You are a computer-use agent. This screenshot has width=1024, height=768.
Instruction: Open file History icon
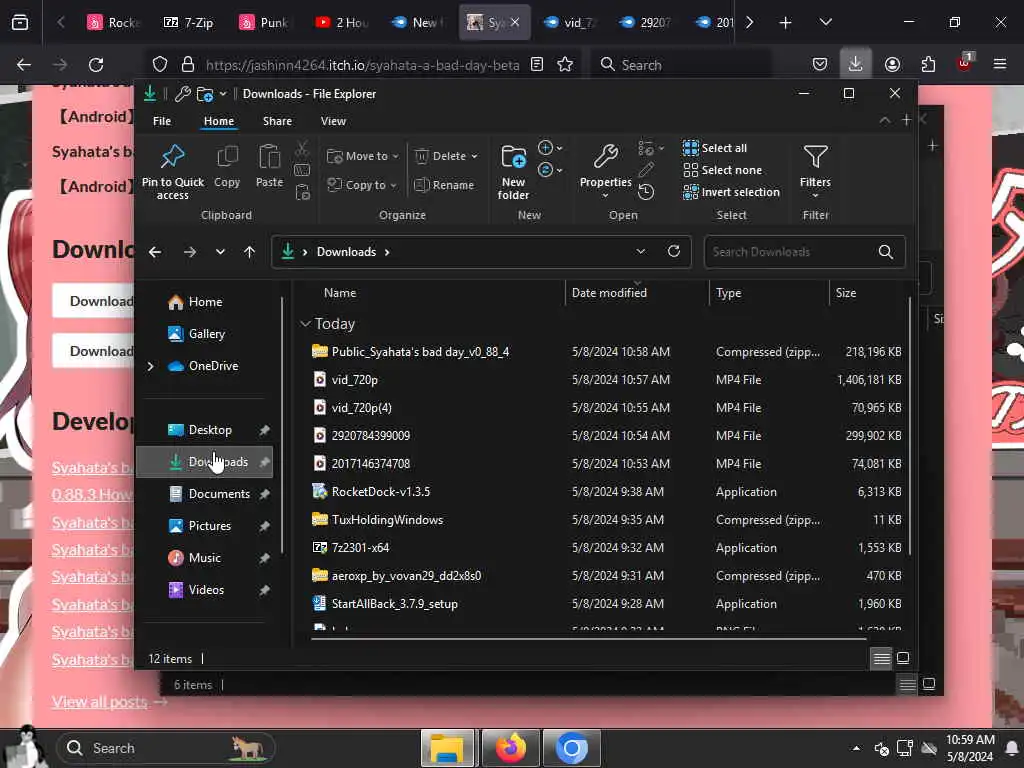(646, 192)
